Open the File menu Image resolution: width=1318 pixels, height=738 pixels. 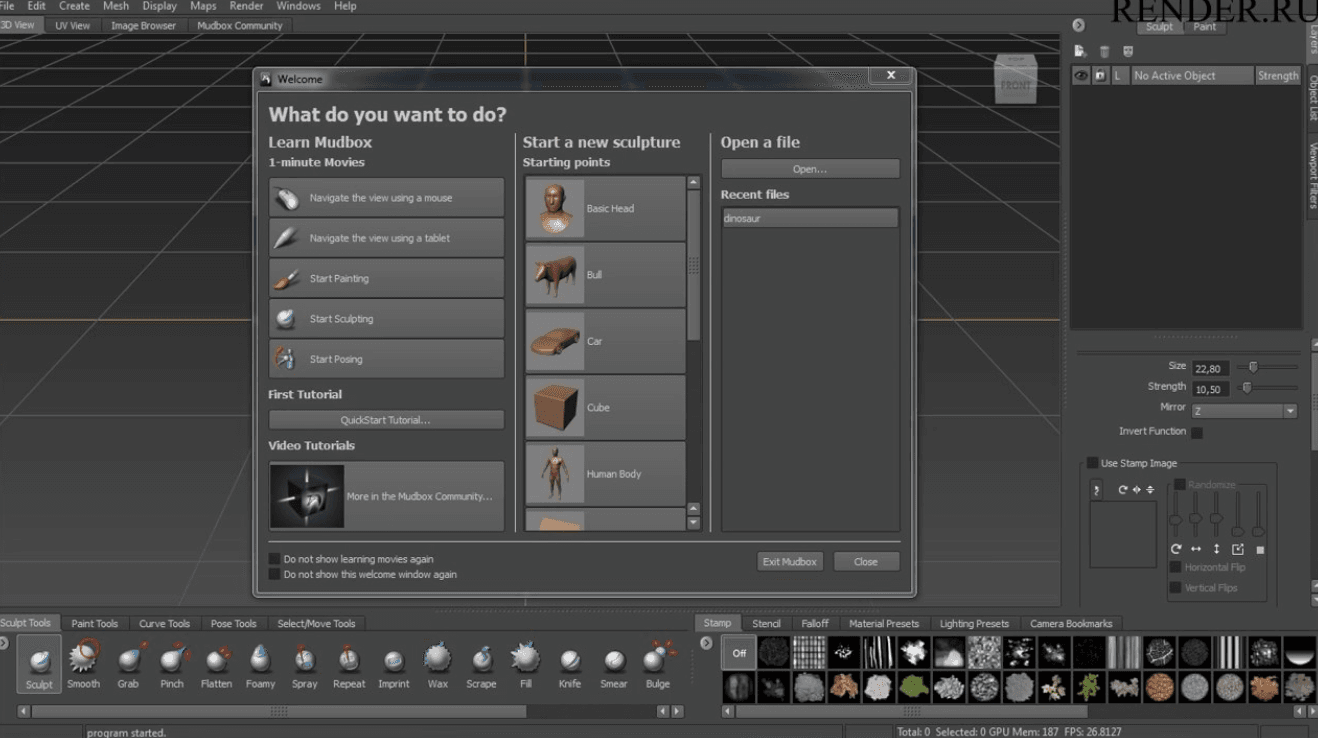point(8,6)
